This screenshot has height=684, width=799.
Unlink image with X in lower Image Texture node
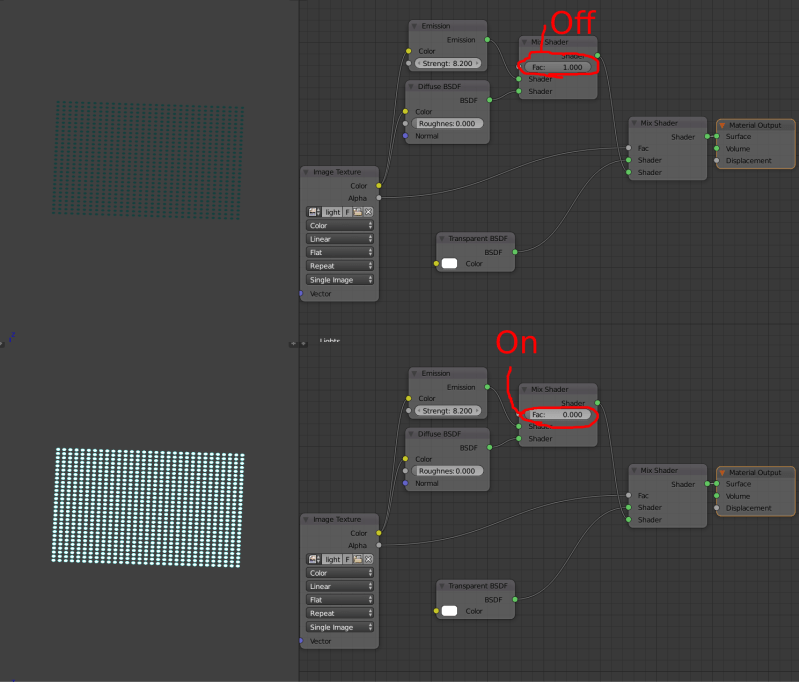[x=368, y=559]
